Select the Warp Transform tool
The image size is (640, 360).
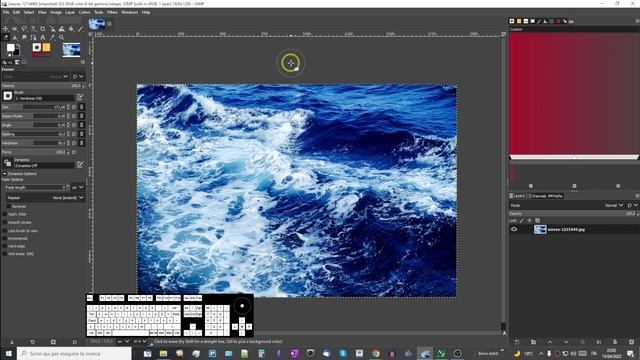pyautogui.click(x=62, y=29)
